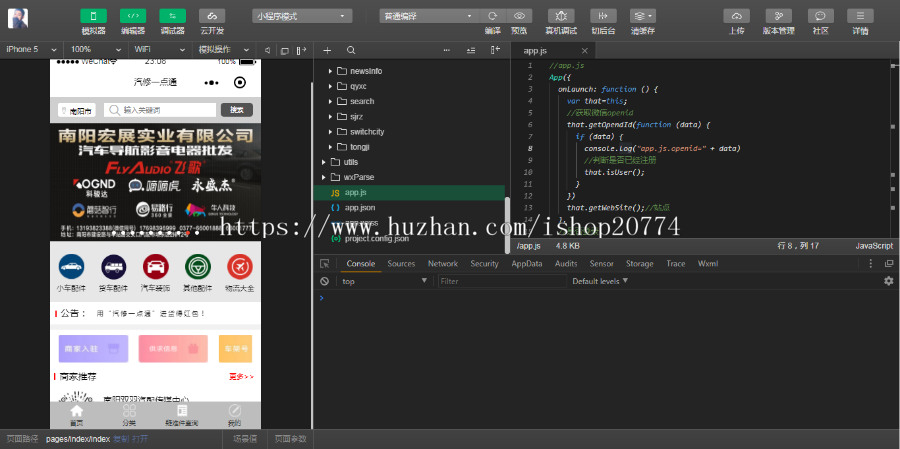Open Version Management (版本管理) icon
Screen dimensions: 900x449
(778, 16)
